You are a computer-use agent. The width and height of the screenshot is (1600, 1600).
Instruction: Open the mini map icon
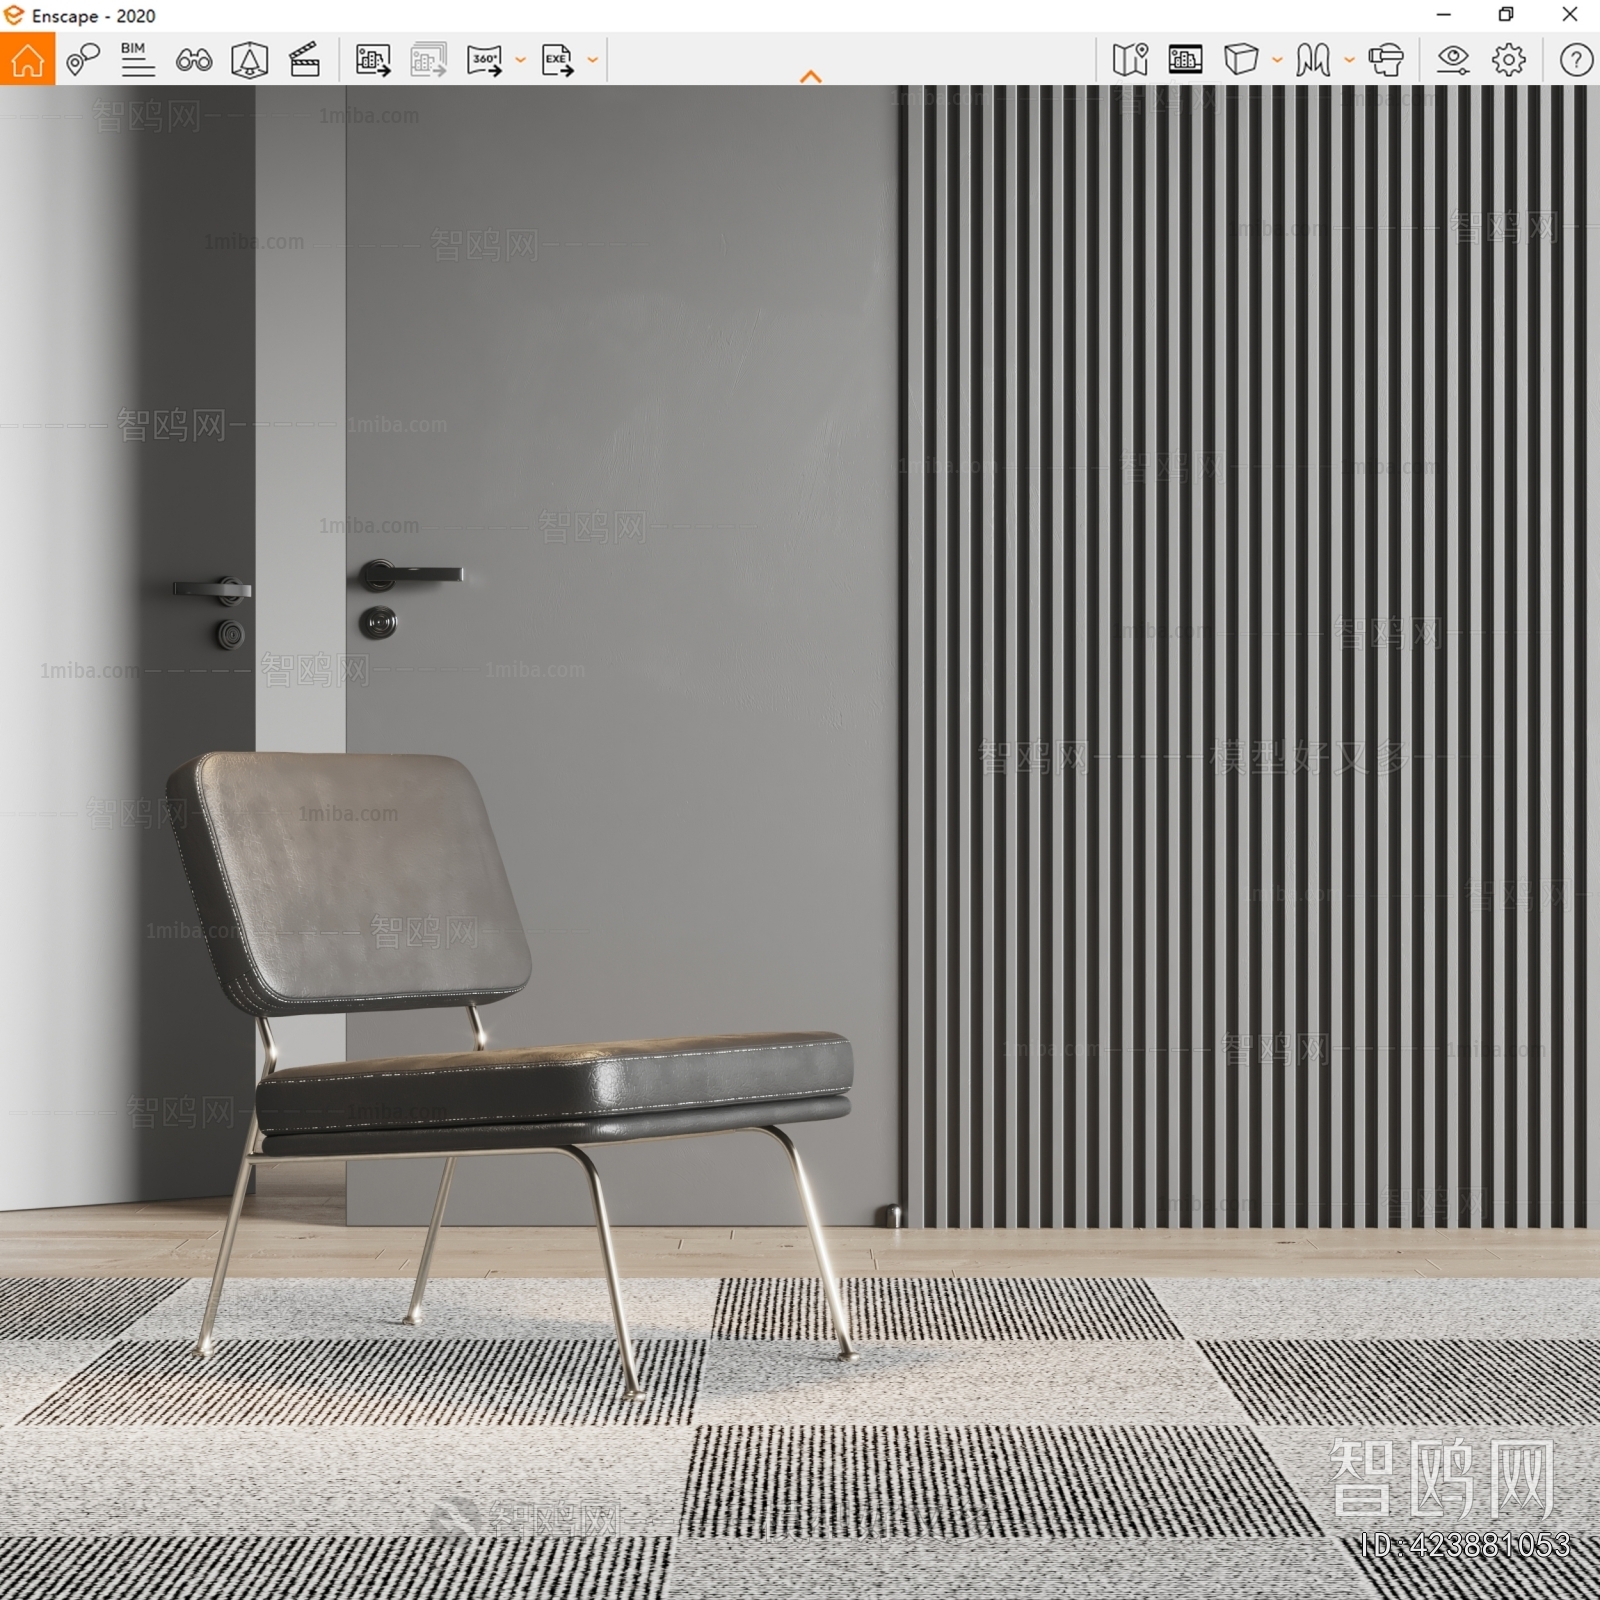(x=1130, y=60)
